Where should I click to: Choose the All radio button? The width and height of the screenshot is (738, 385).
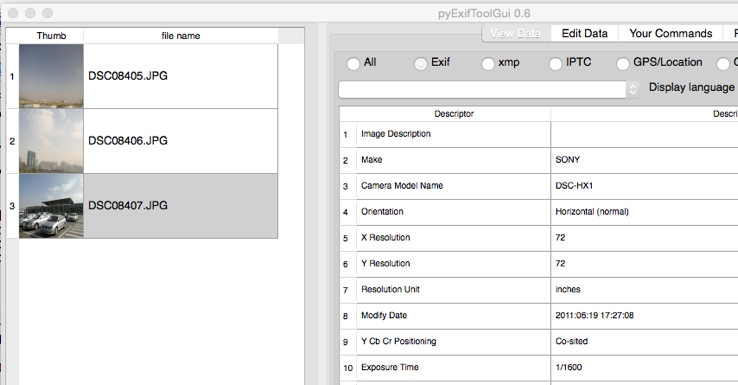tap(353, 63)
